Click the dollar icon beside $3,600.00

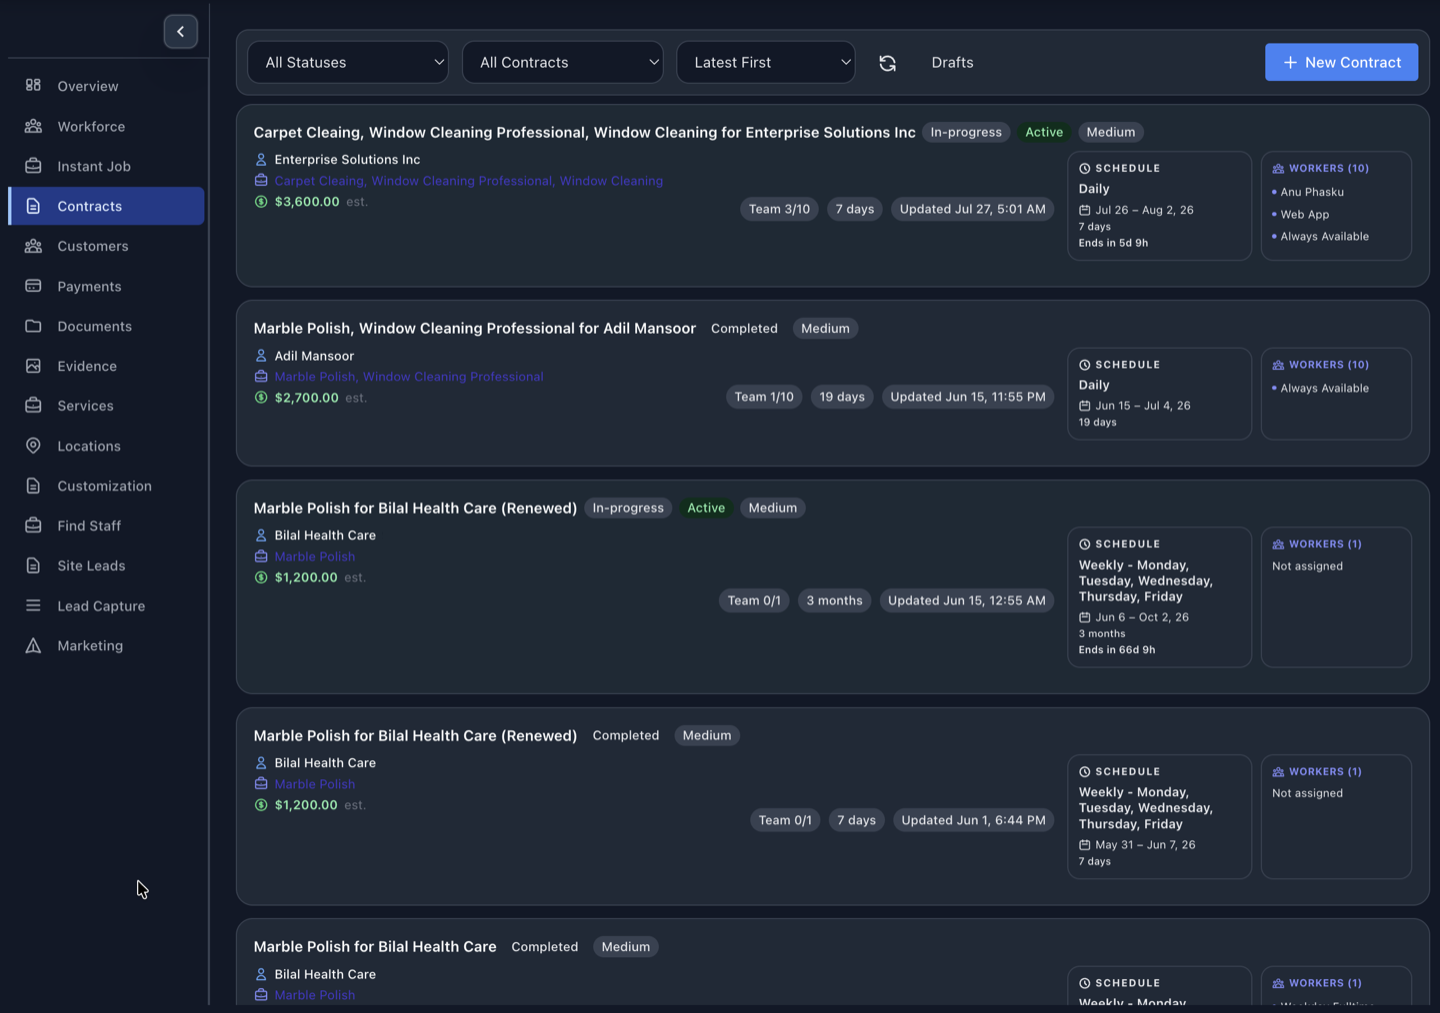[261, 202]
